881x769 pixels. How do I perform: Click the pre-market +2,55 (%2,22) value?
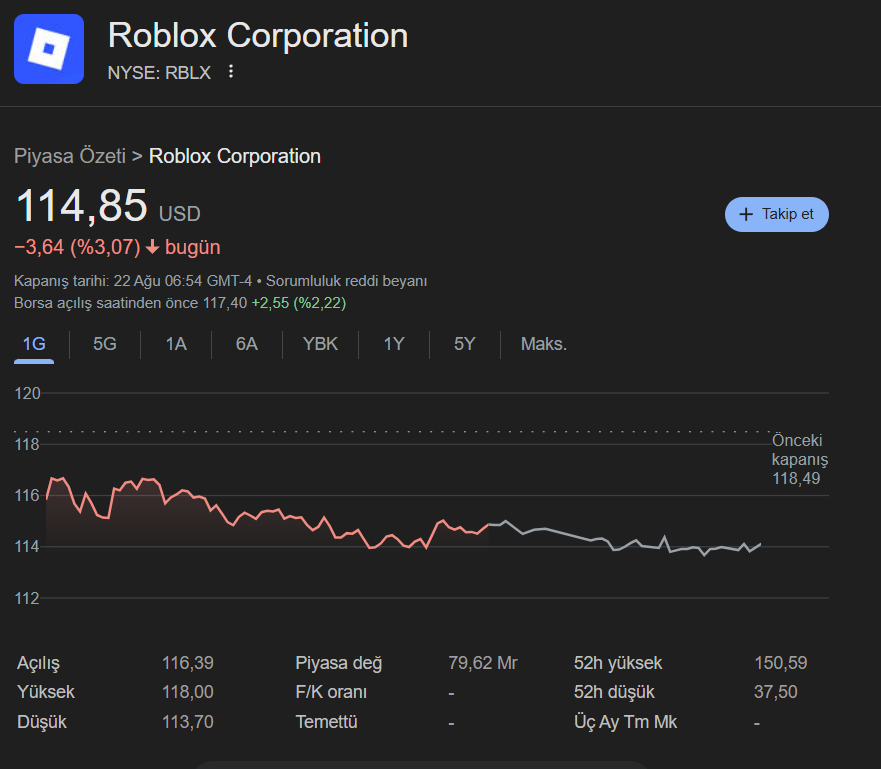point(298,303)
